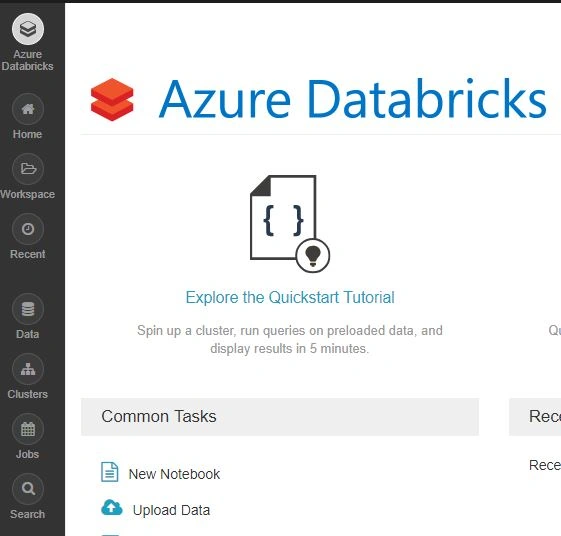Image resolution: width=561 pixels, height=536 pixels.
Task: Open the Home sidebar icon
Action: point(28,109)
